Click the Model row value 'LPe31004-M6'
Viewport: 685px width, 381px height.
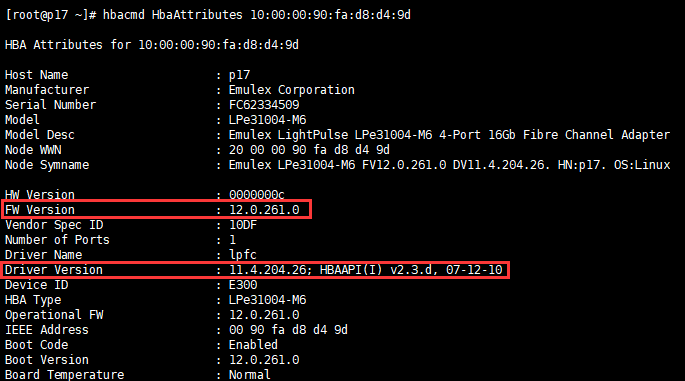[267, 120]
